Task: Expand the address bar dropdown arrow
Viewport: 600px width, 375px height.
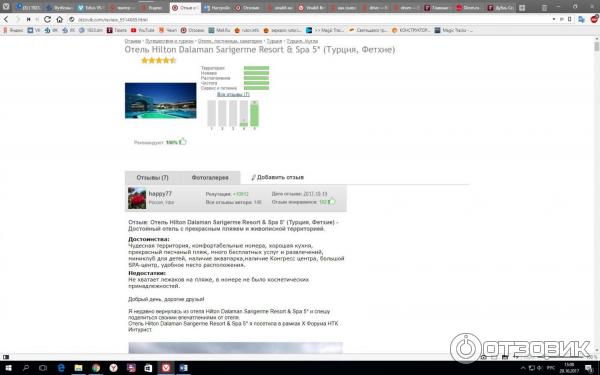Action: (554, 19)
